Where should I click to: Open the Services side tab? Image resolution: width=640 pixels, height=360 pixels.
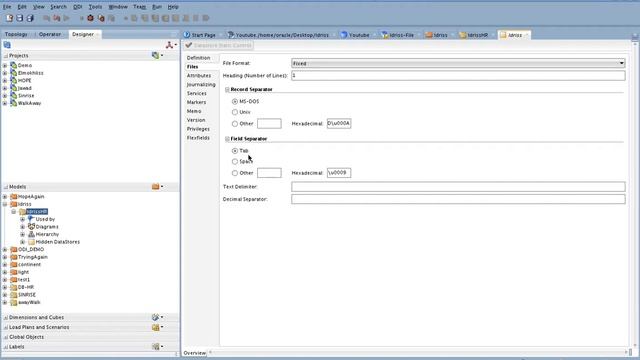(x=196, y=93)
